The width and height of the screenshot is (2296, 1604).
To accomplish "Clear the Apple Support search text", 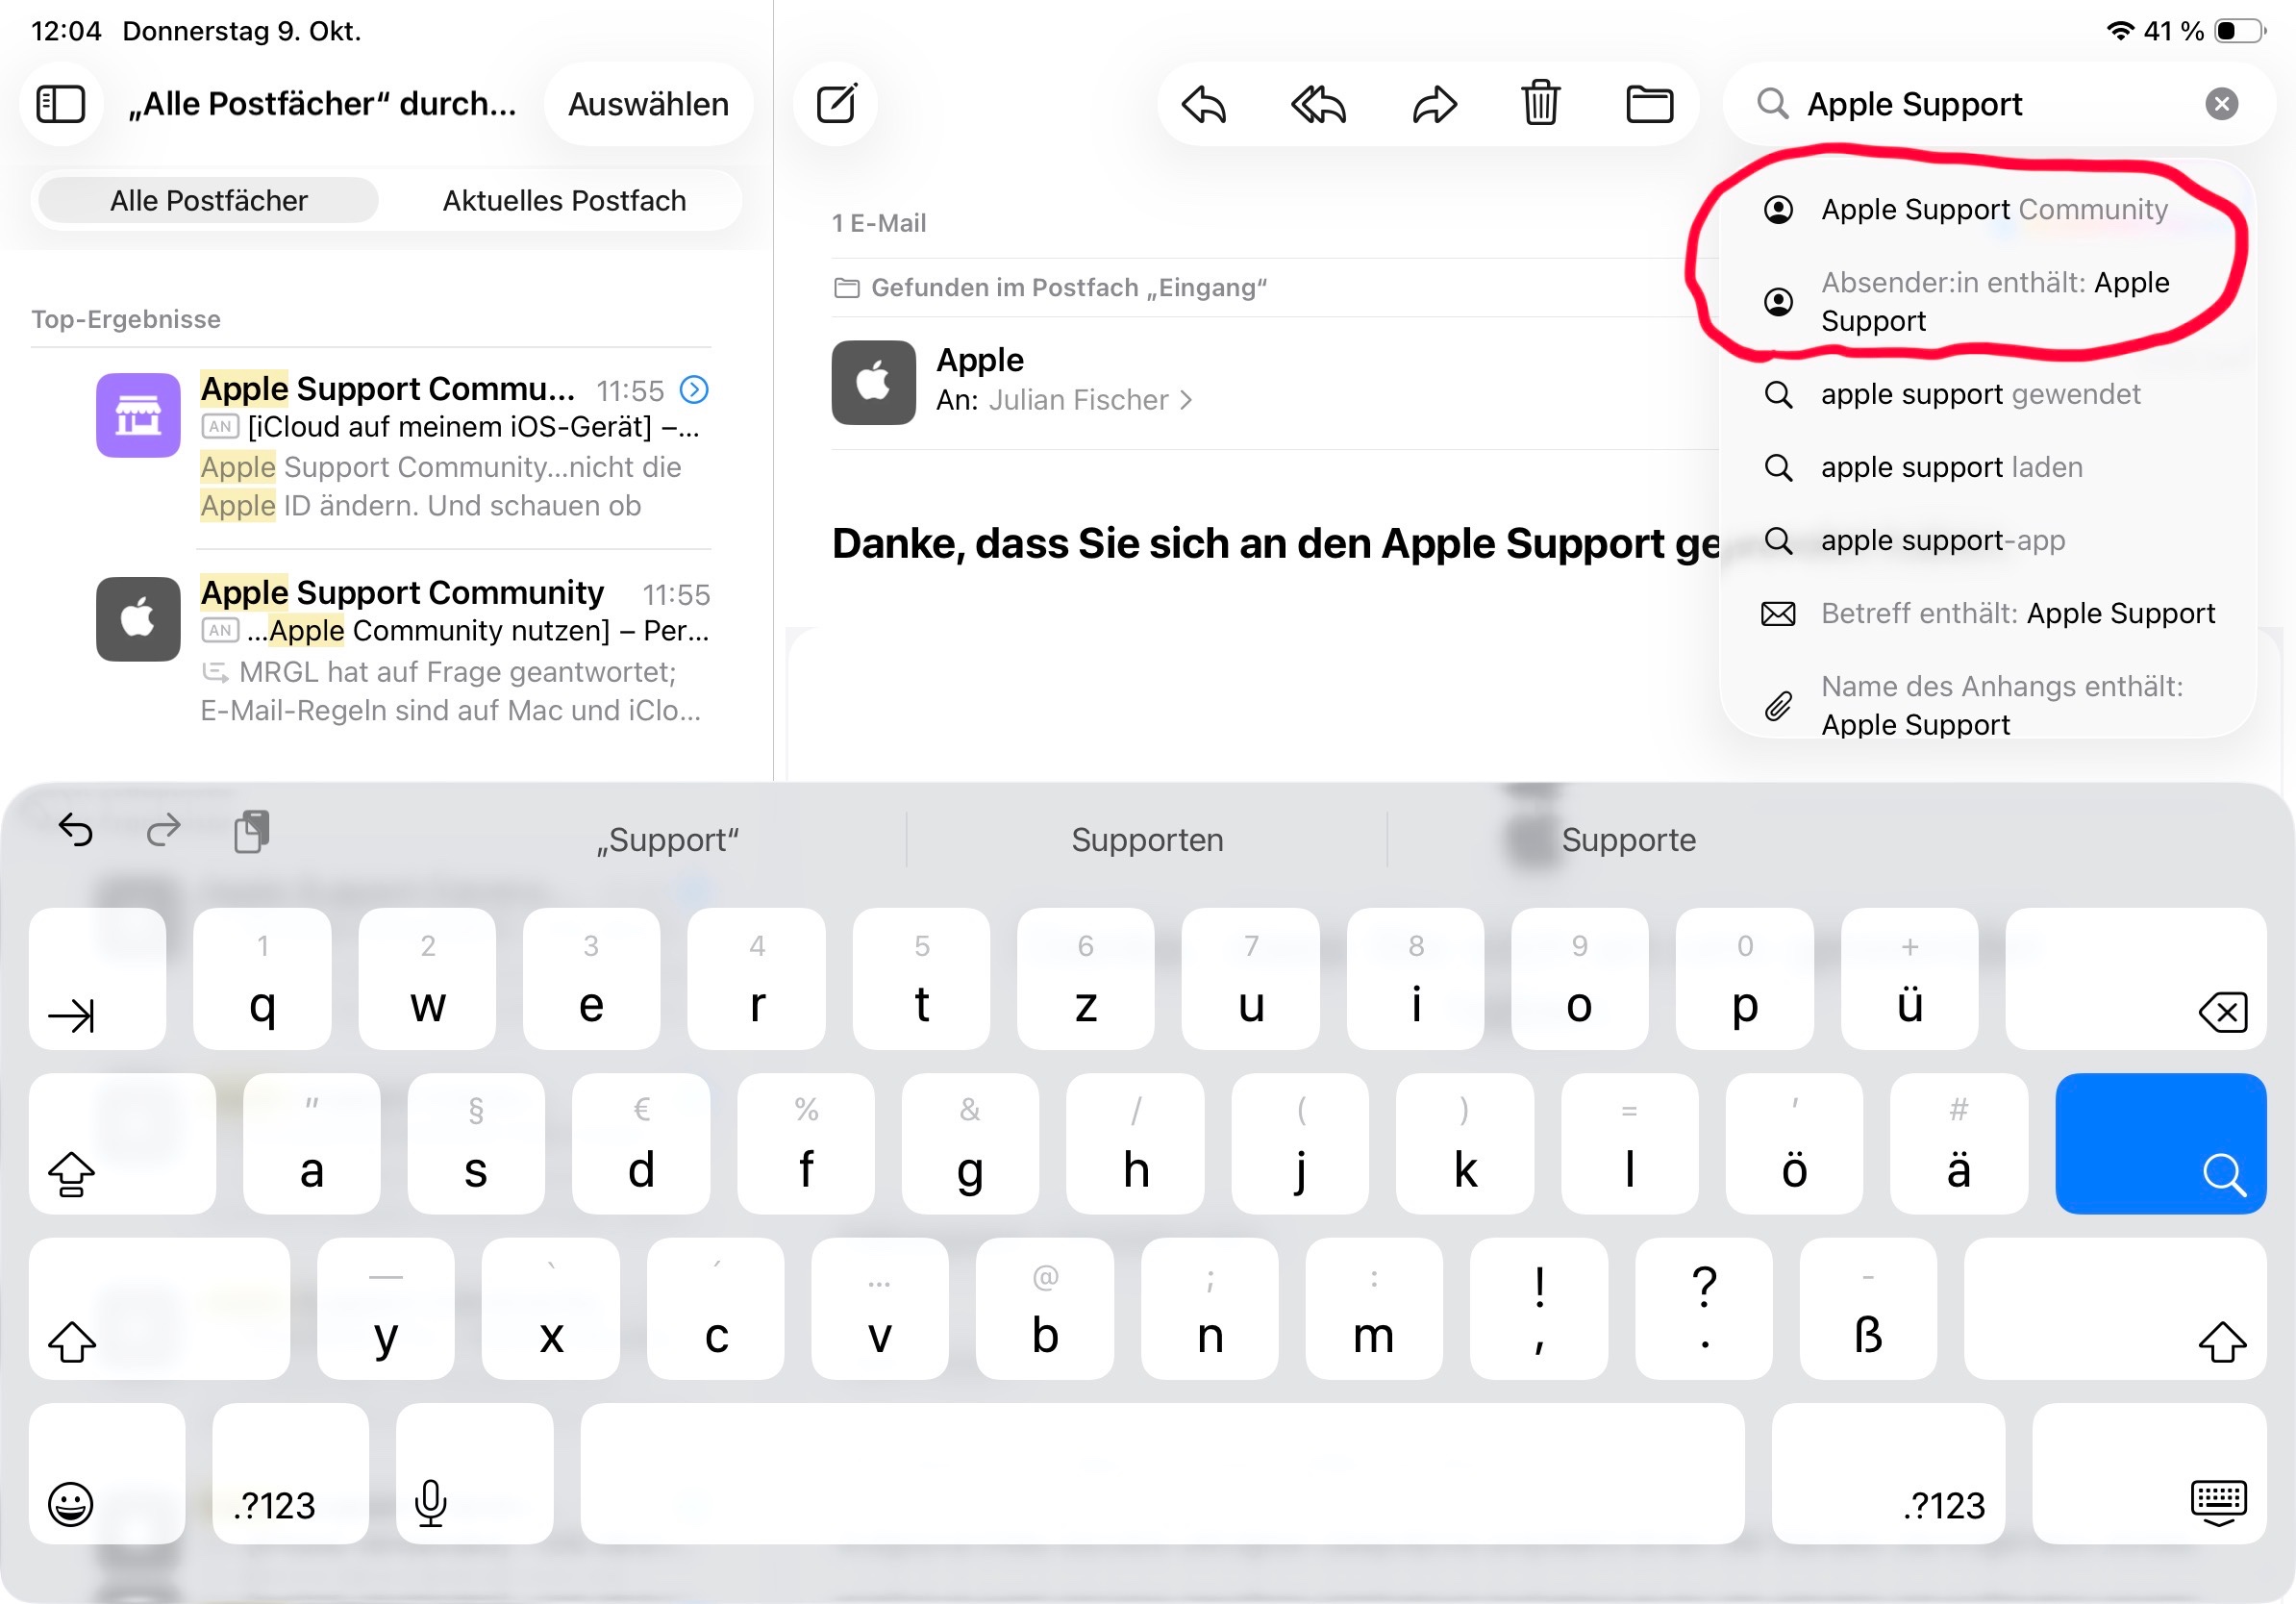I will point(2221,104).
